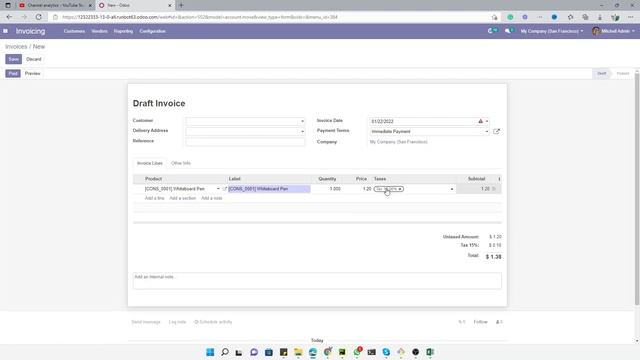The image size is (640, 360).
Task: Open product external link icon beside Whiteboard Pen
Action: [x=224, y=189]
